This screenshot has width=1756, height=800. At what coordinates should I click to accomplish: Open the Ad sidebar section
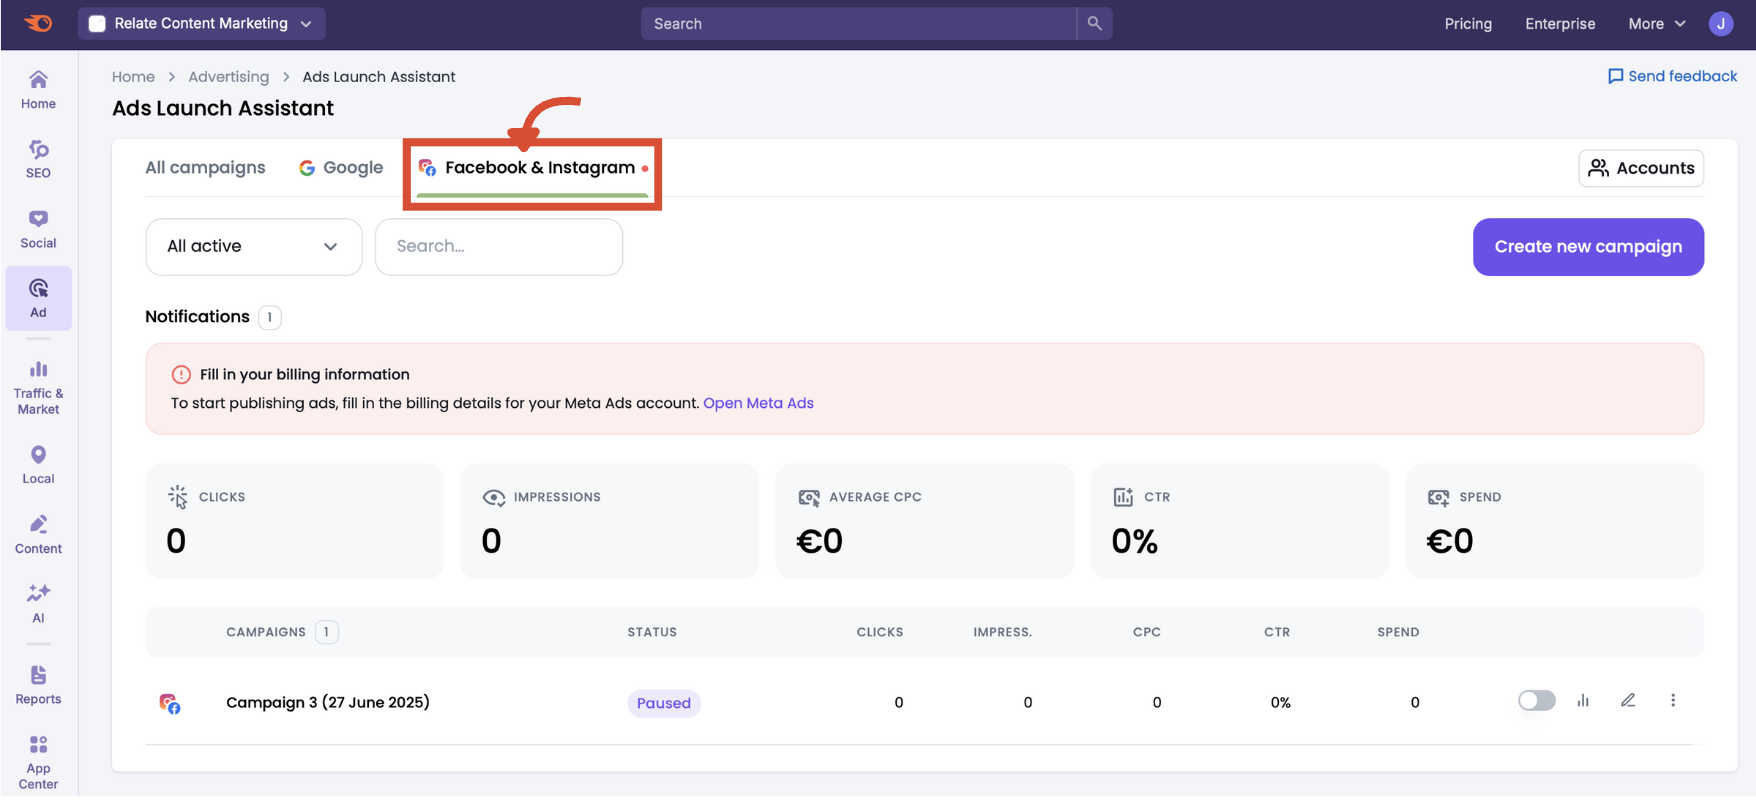point(38,298)
